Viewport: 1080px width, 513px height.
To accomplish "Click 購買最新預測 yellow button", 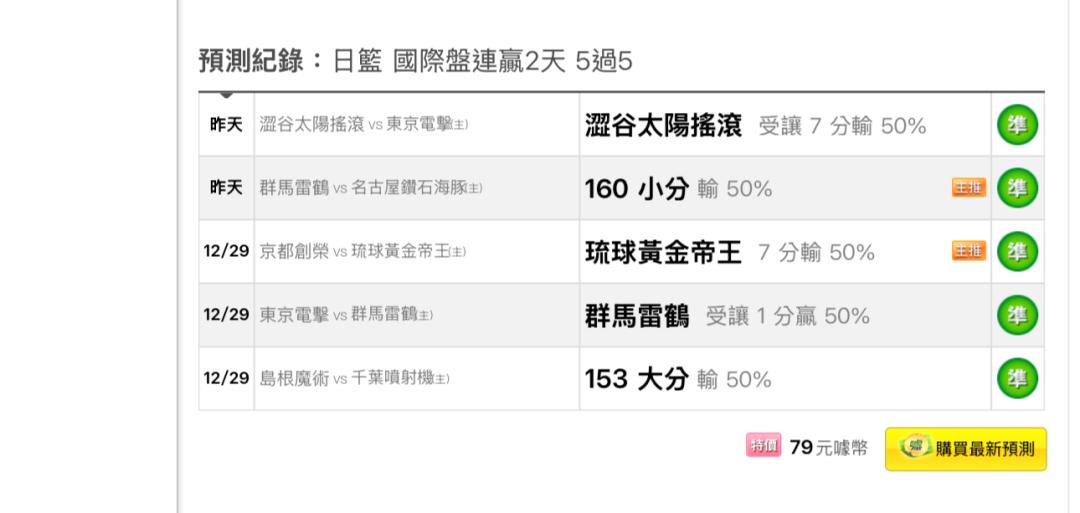I will tap(966, 449).
